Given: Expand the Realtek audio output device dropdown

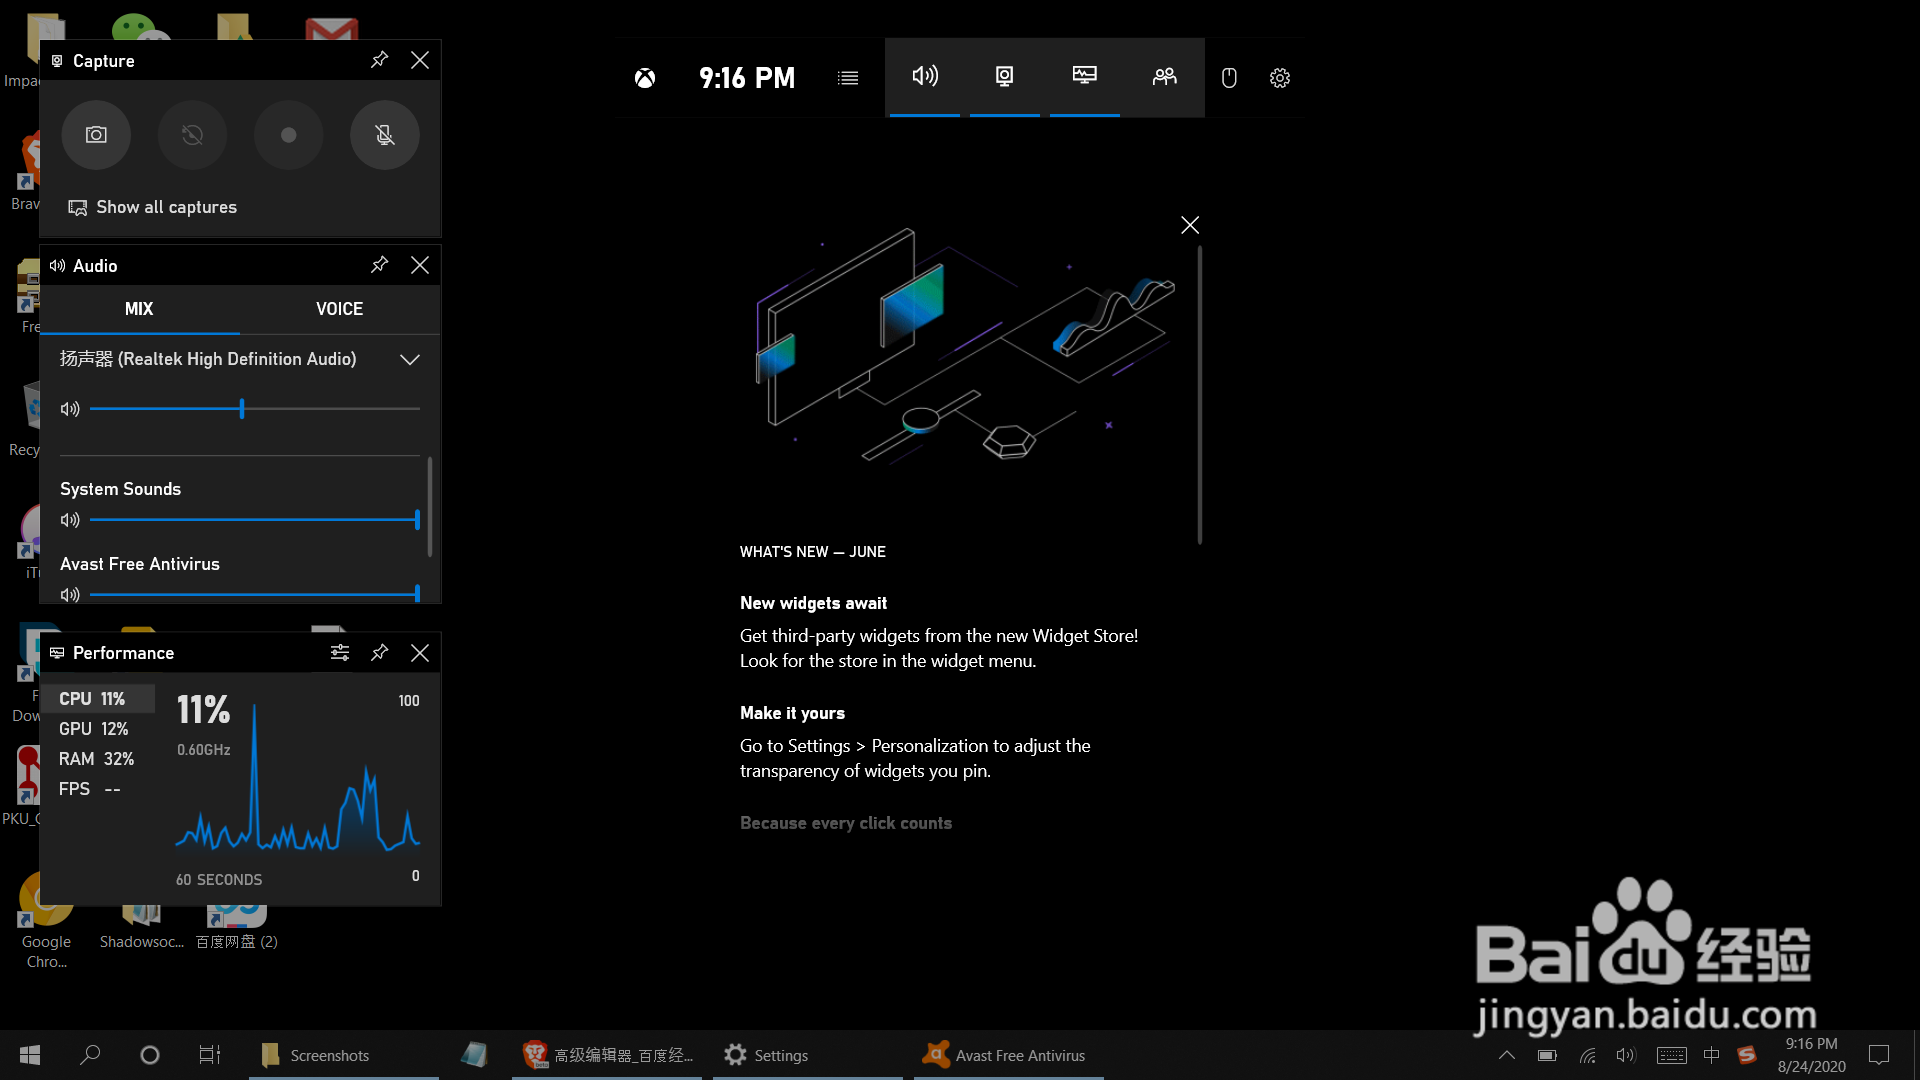Looking at the screenshot, I should click(409, 359).
